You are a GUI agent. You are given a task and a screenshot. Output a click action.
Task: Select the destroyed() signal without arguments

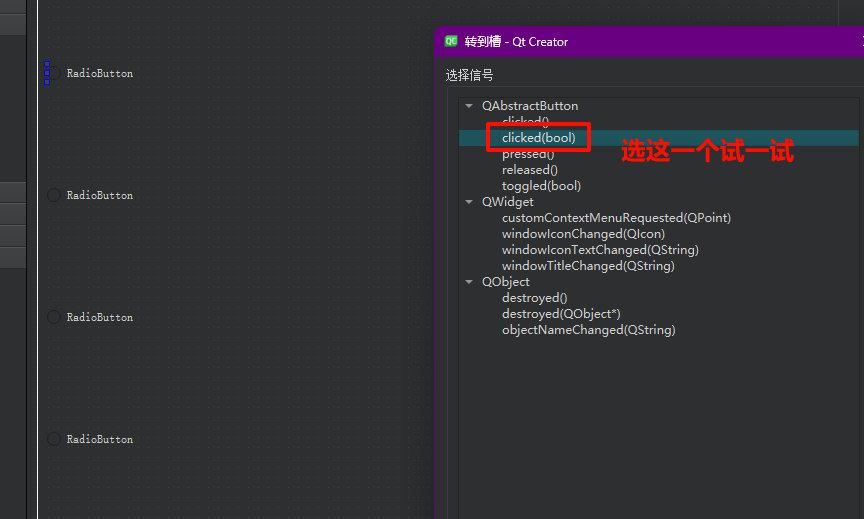[534, 298]
